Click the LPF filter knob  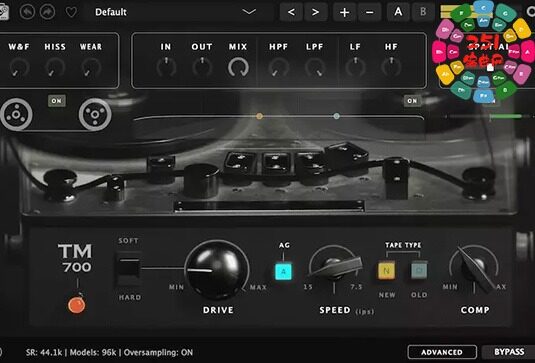(315, 67)
